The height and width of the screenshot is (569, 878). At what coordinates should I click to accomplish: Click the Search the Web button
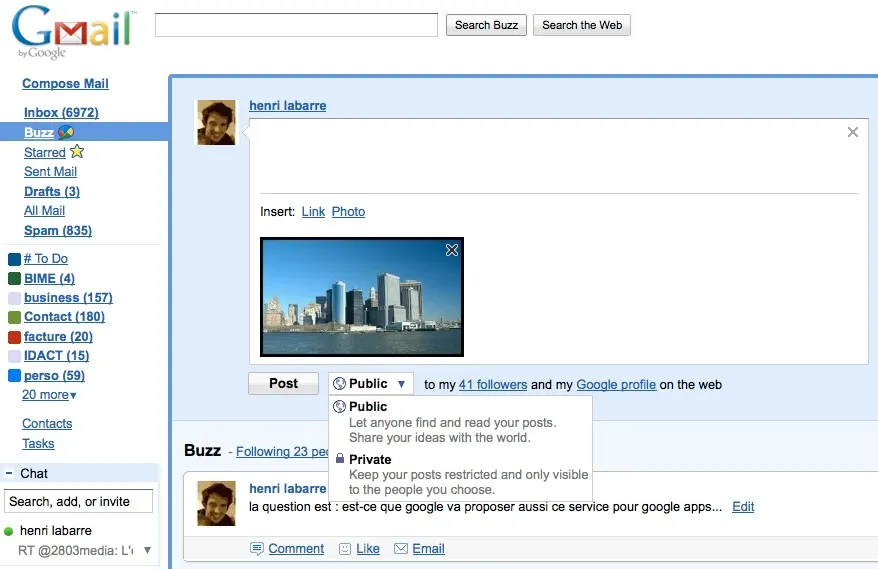[x=582, y=25]
